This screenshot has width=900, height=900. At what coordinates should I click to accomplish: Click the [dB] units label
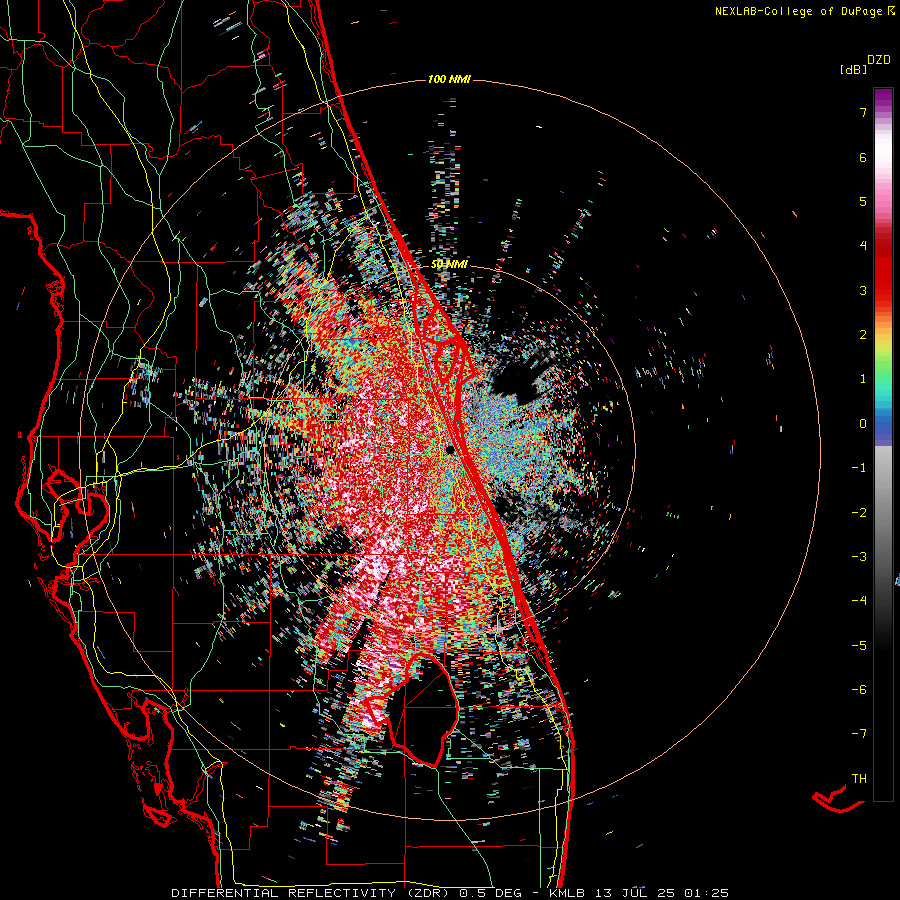(853, 69)
